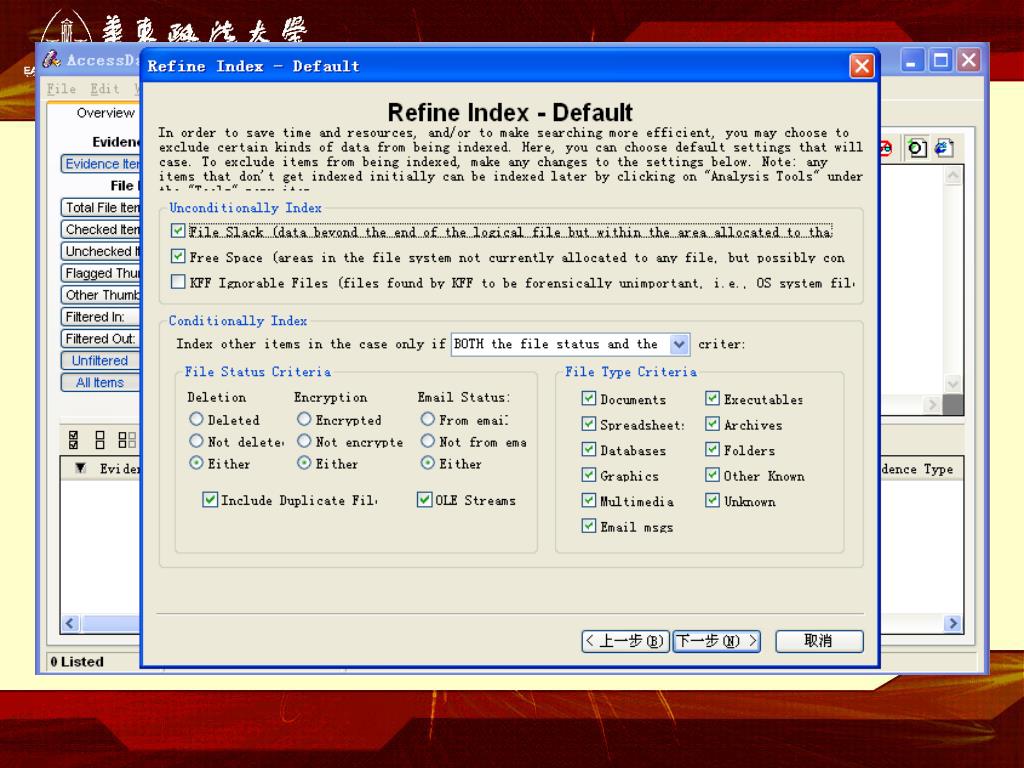Toggle Free Space index checkbox
The width and height of the screenshot is (1024, 768).
(x=178, y=256)
